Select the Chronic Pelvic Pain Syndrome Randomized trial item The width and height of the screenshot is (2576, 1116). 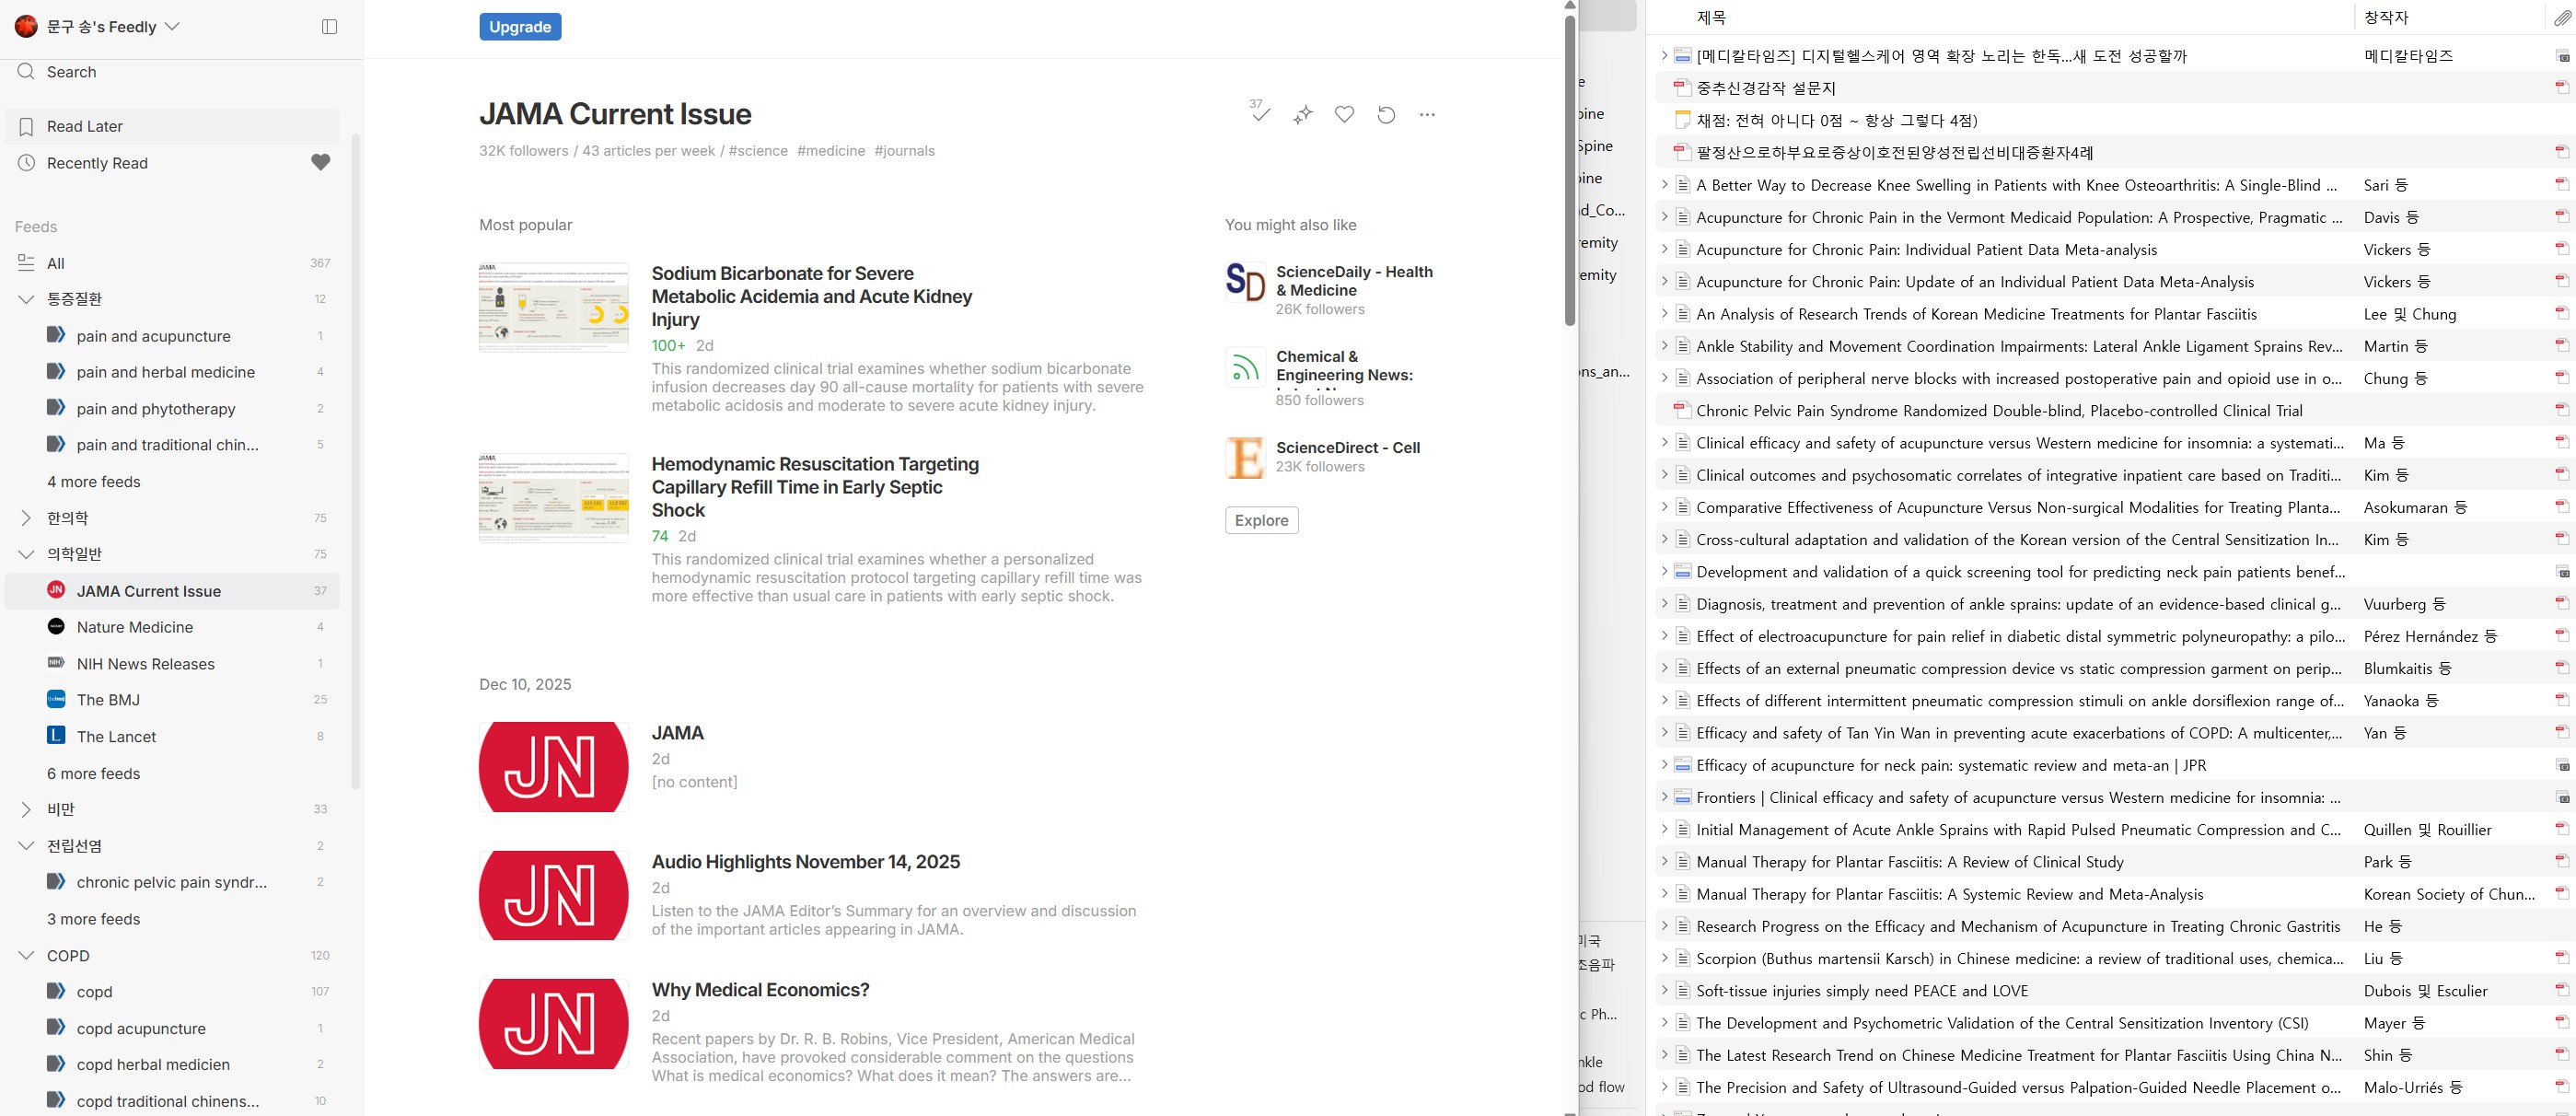[1999, 410]
